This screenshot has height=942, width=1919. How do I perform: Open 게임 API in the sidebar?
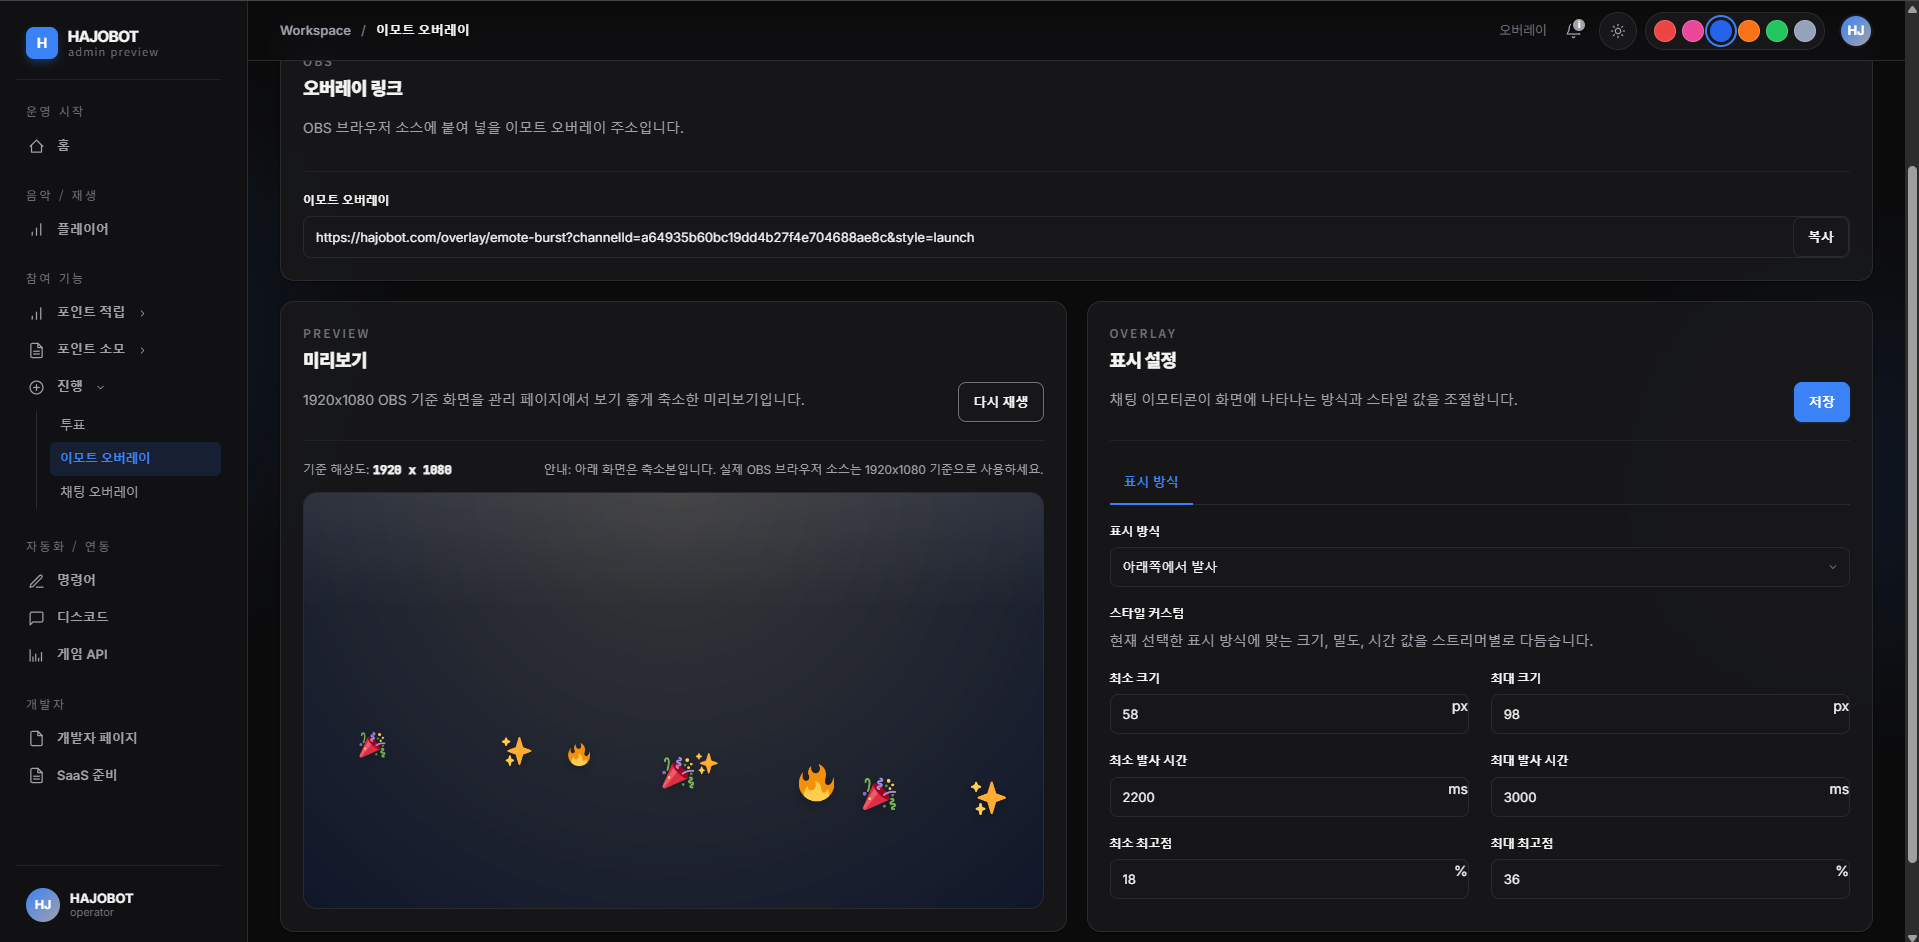coord(82,654)
